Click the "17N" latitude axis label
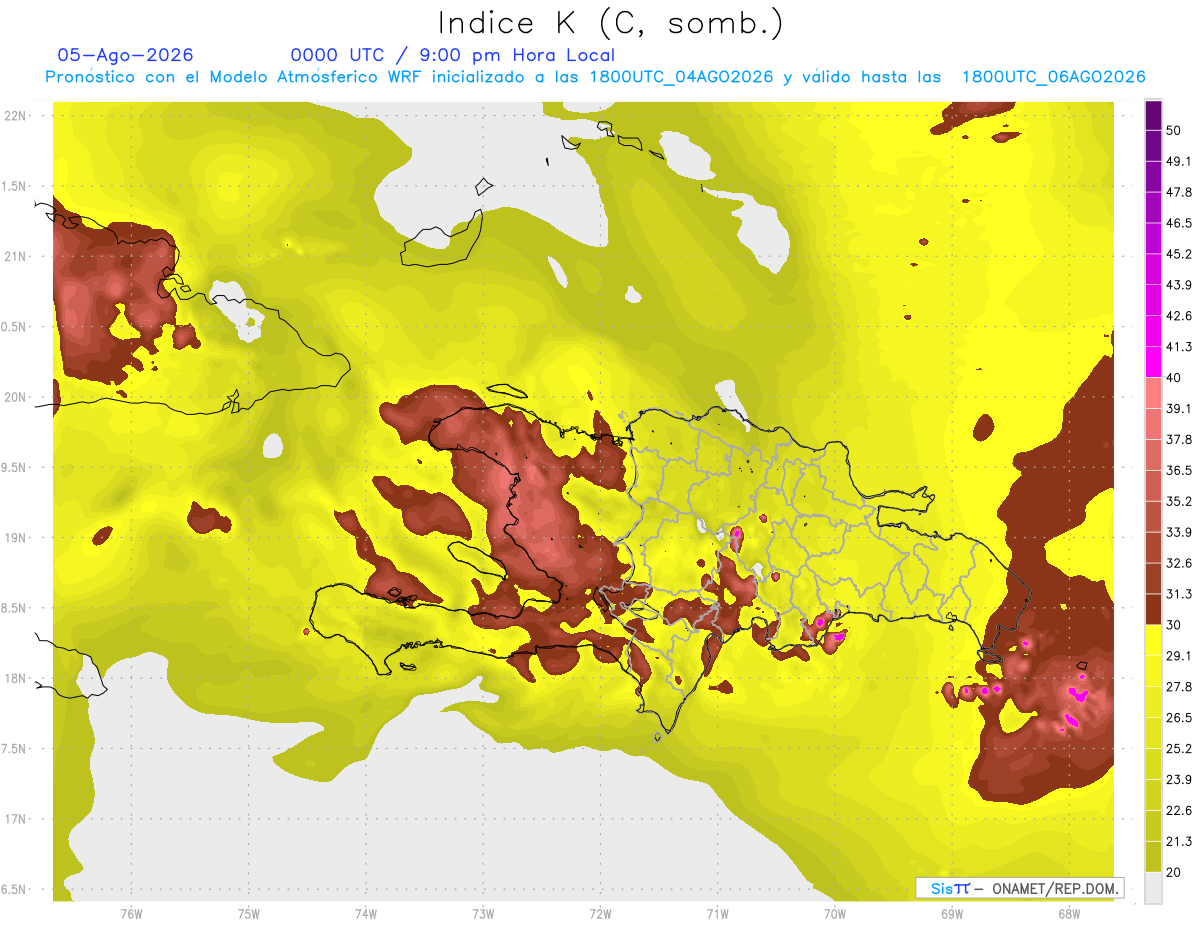The width and height of the screenshot is (1200, 927). 15,820
